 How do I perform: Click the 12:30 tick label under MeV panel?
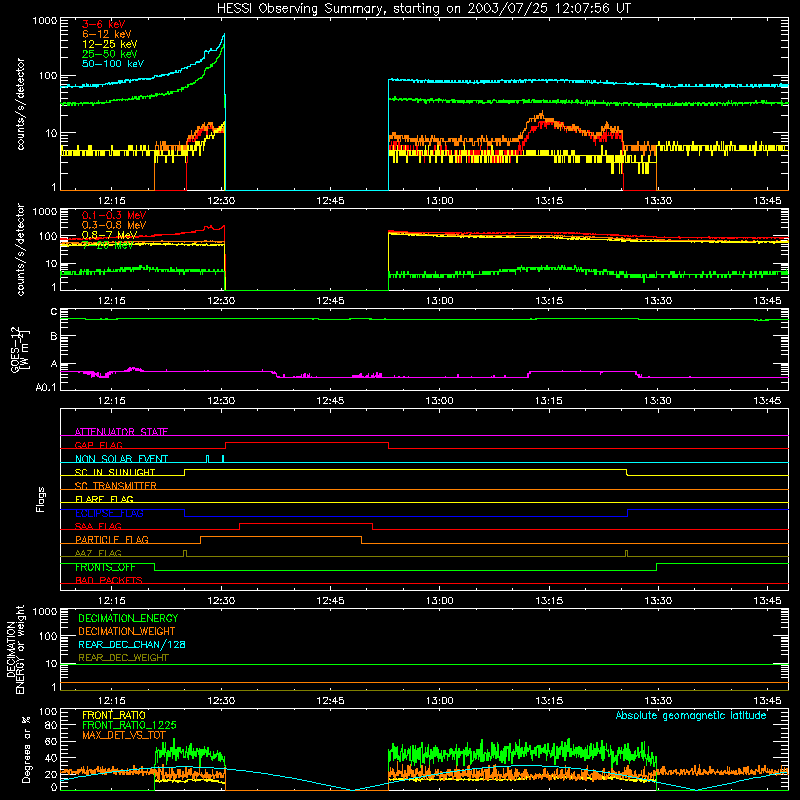(221, 301)
